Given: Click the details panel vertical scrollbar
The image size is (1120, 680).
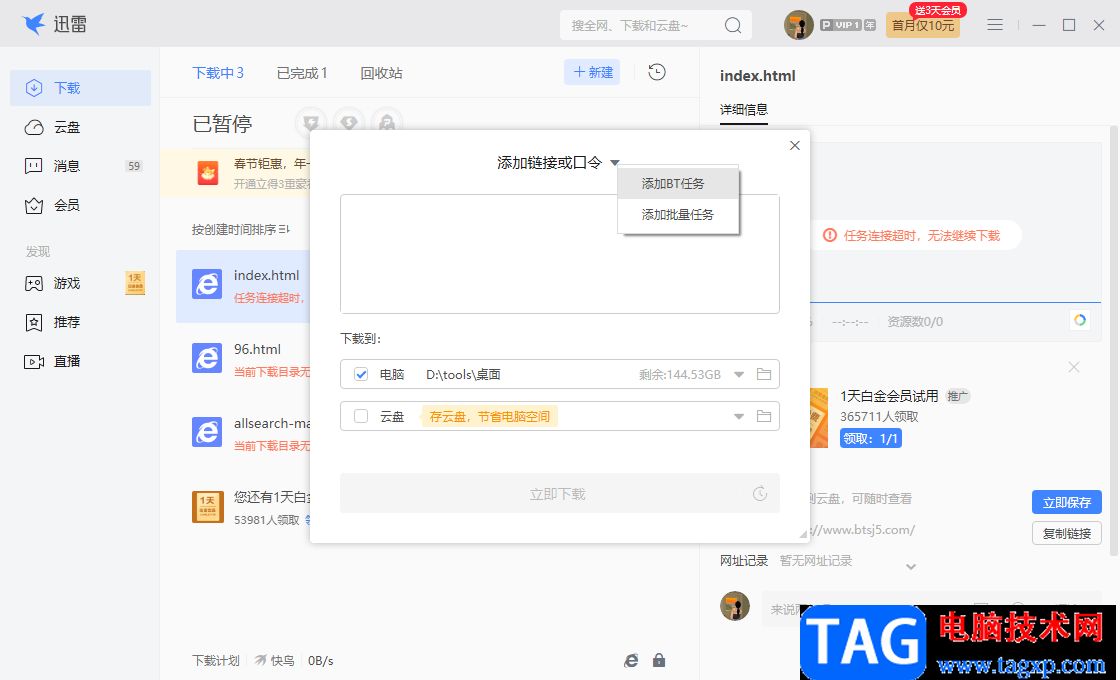Looking at the screenshot, I should point(1115,341).
